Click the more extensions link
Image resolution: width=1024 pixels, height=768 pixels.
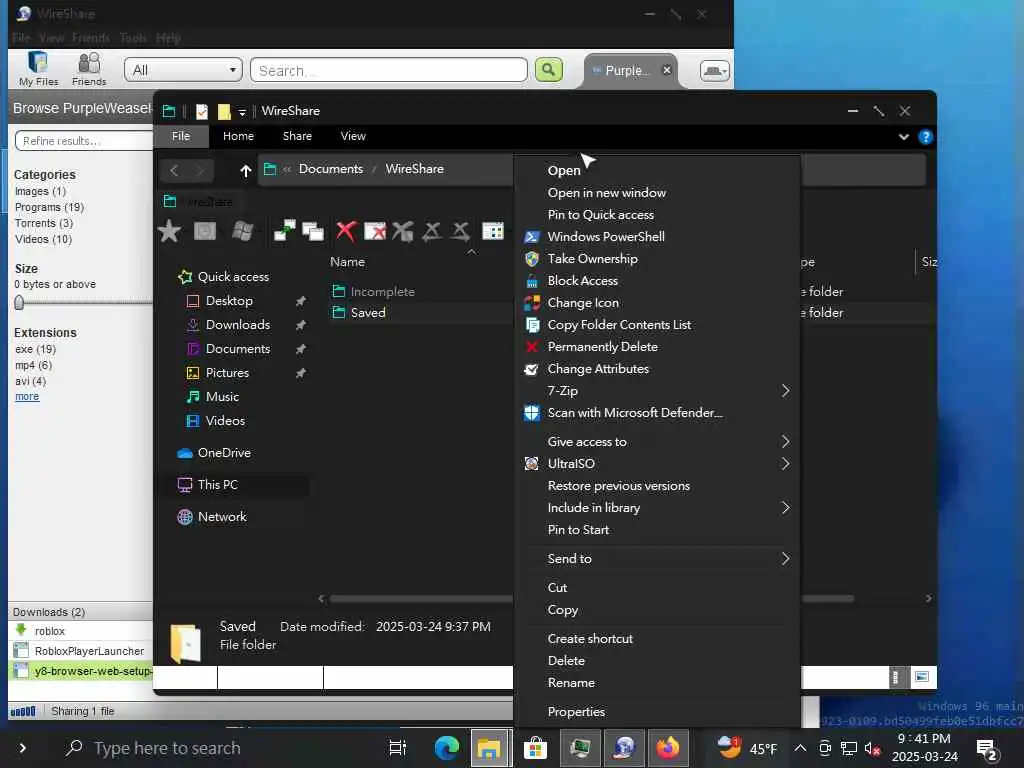coord(27,396)
